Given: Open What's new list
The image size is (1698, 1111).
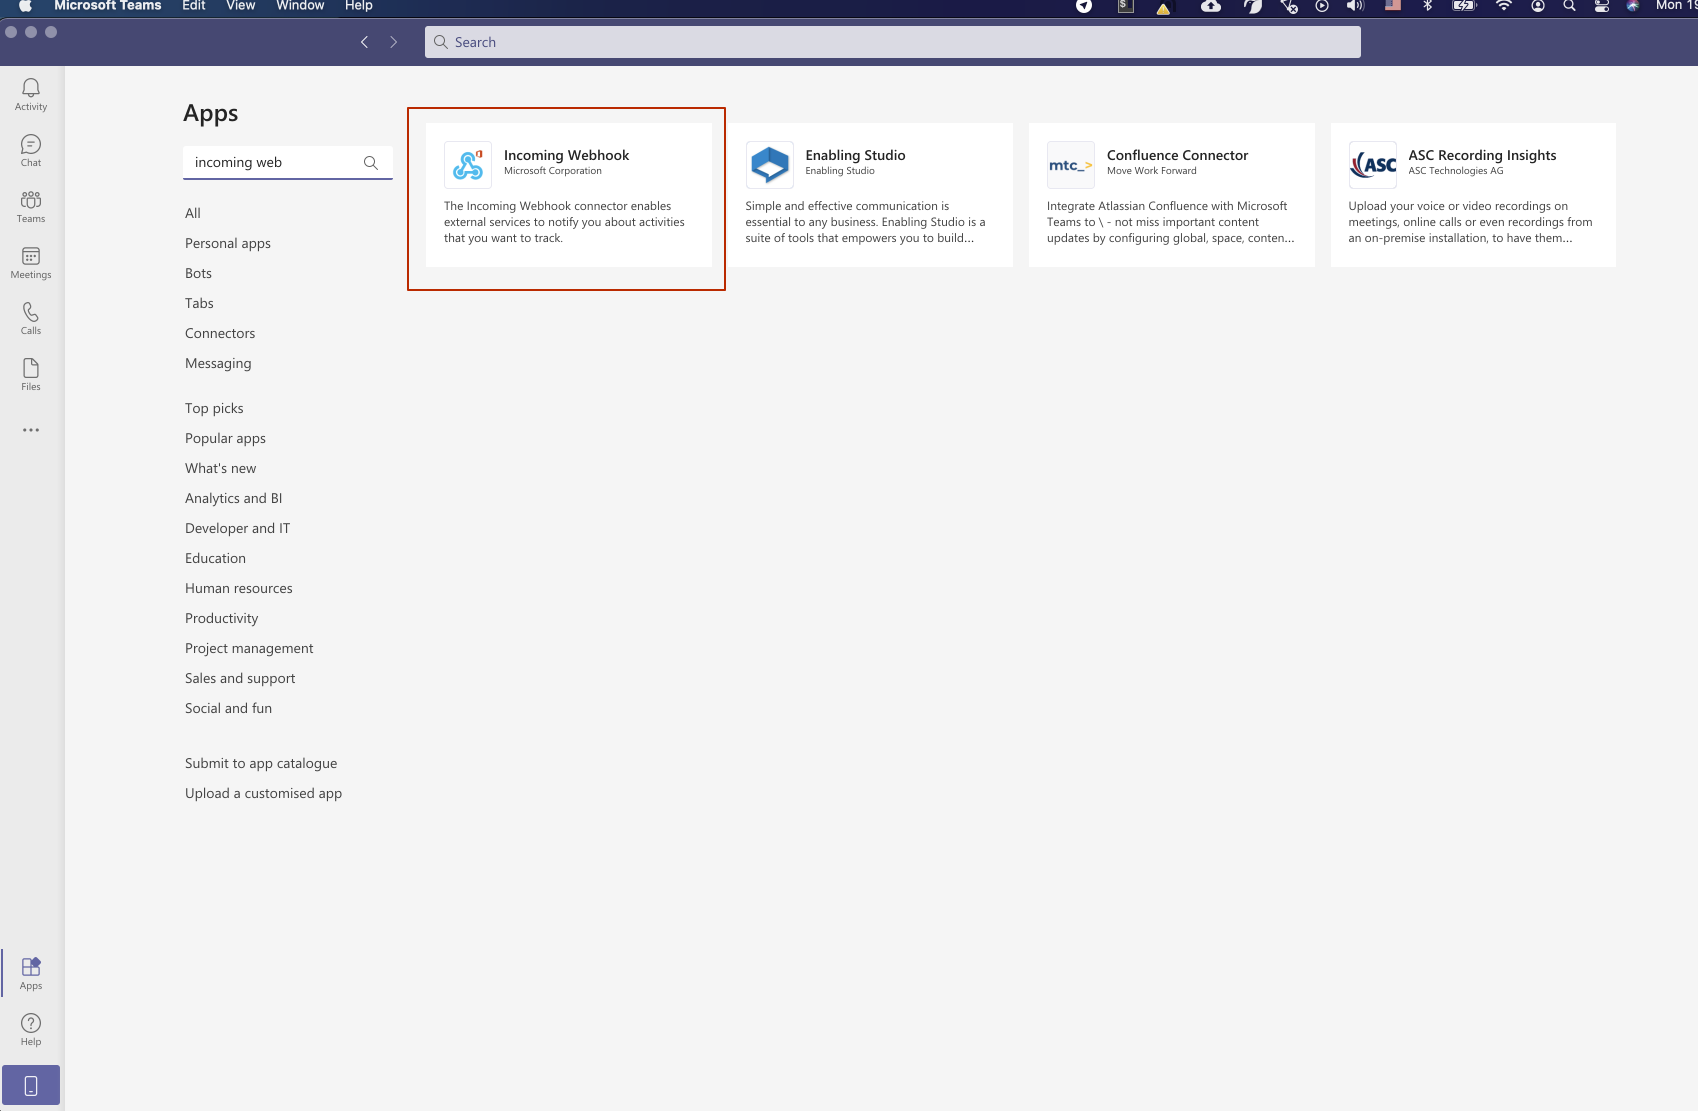Looking at the screenshot, I should point(220,468).
